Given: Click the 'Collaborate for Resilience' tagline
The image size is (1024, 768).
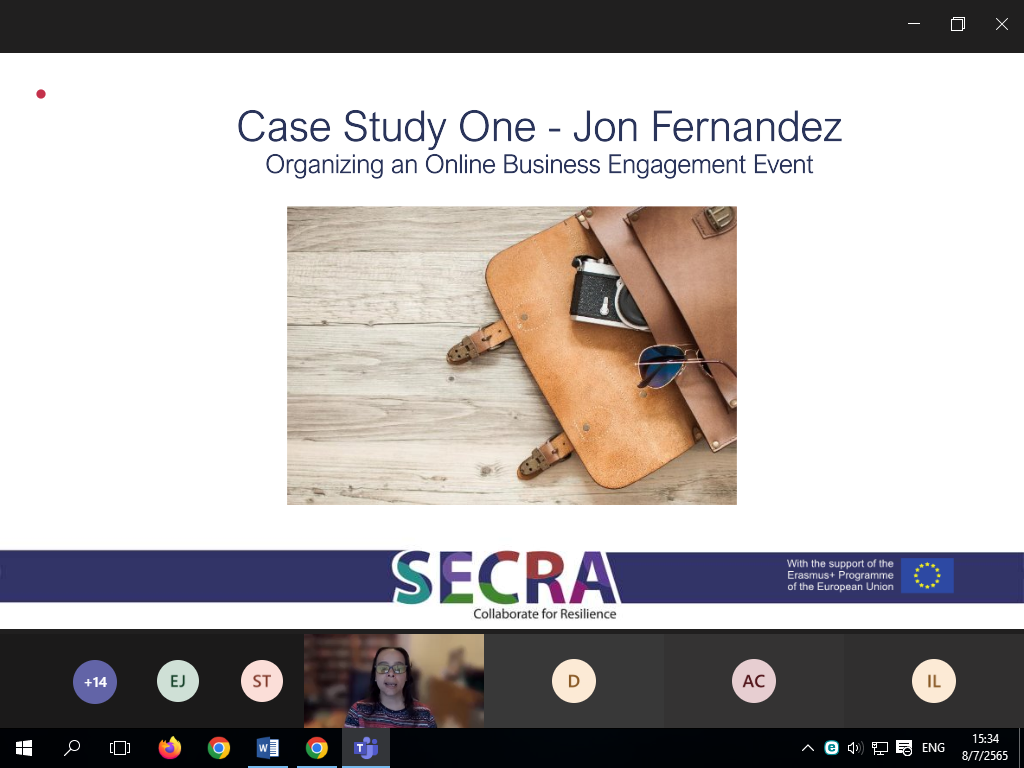Looking at the screenshot, I should pos(545,614).
